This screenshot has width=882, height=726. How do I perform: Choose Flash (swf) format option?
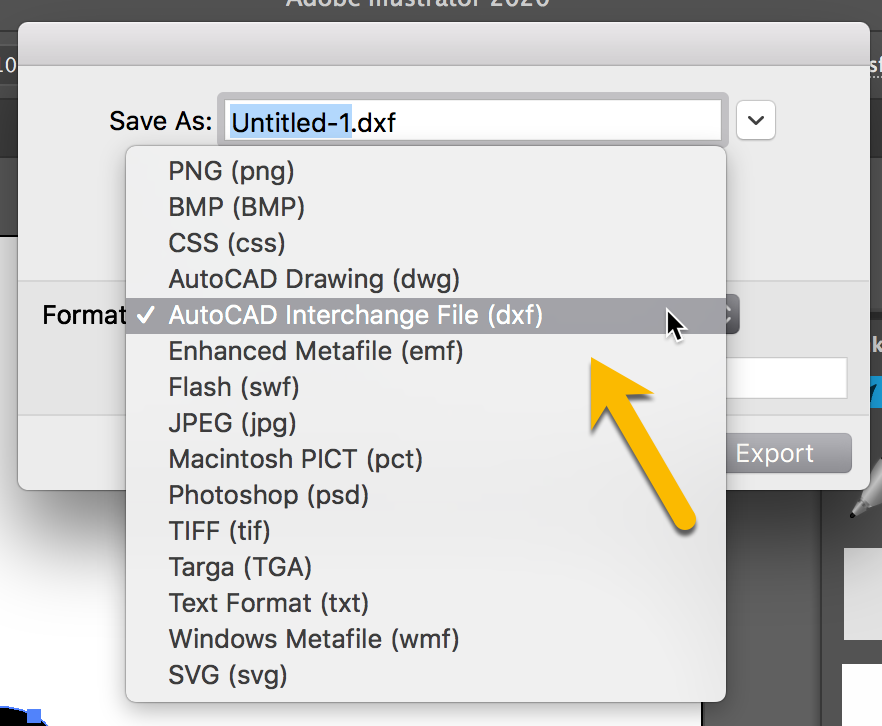234,387
